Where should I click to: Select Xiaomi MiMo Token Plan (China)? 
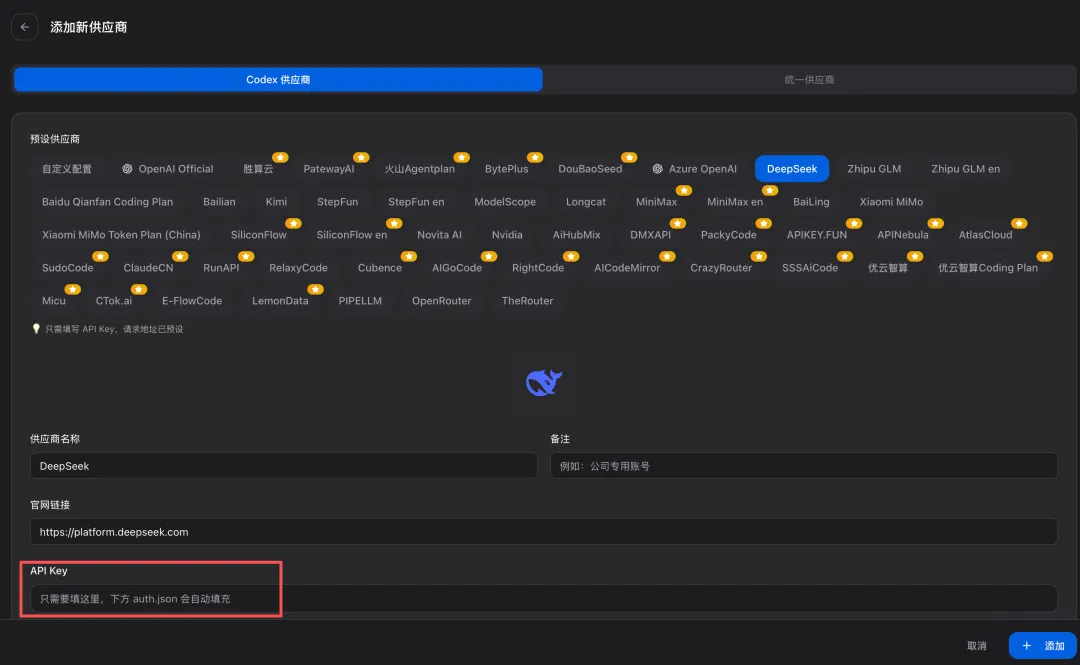[x=121, y=235]
